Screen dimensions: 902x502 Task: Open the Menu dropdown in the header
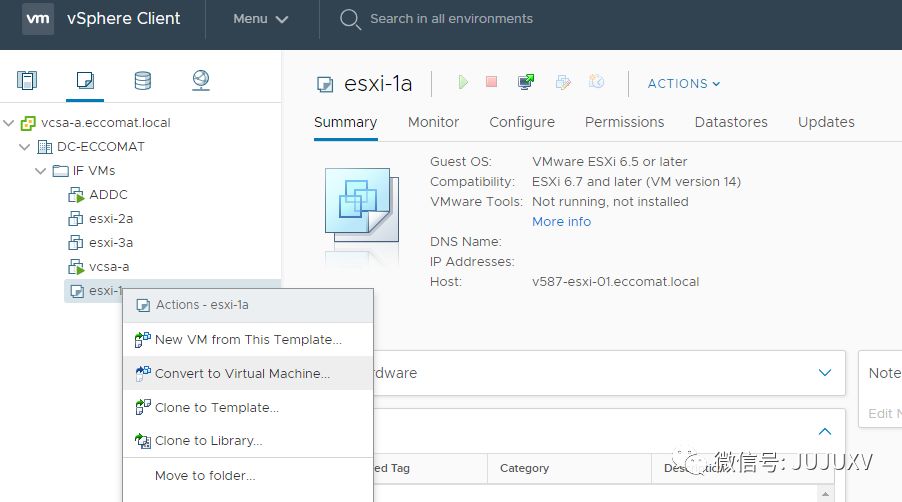261,19
